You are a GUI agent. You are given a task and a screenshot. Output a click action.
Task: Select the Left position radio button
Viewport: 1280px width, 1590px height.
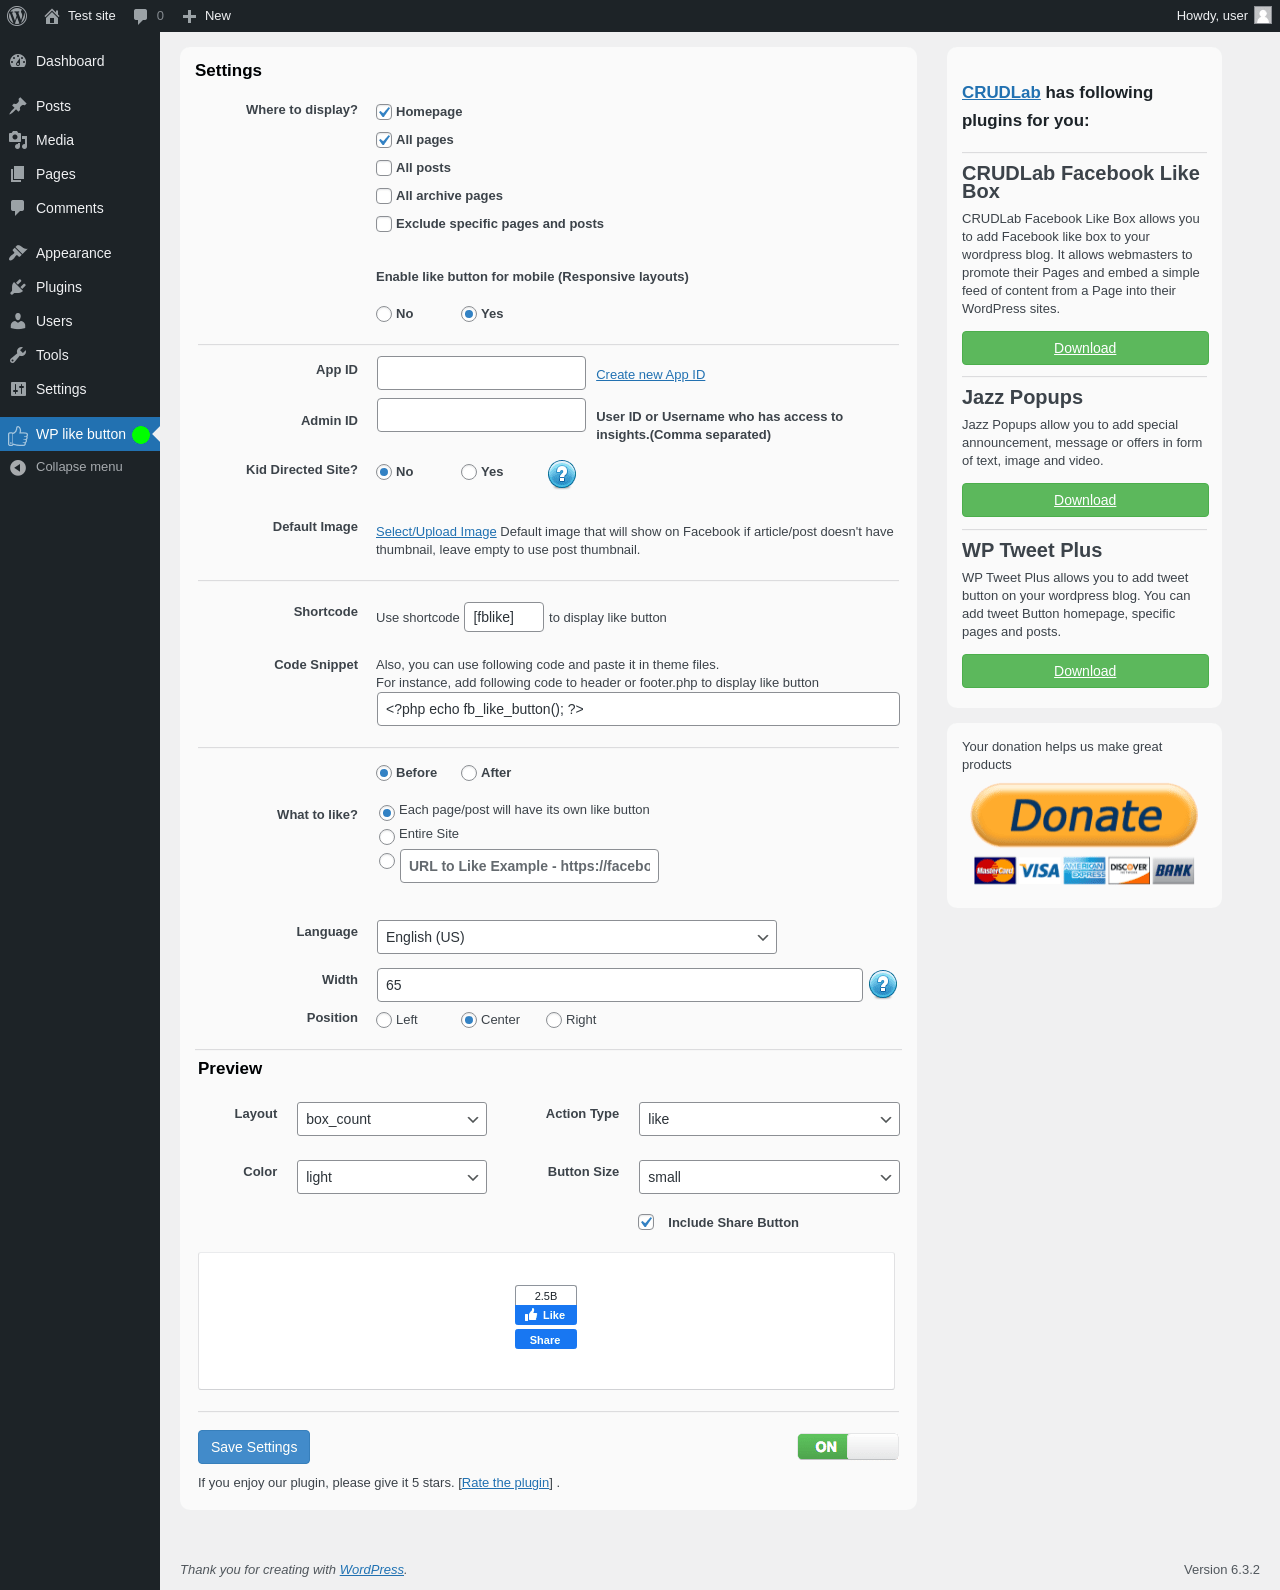pos(384,1020)
